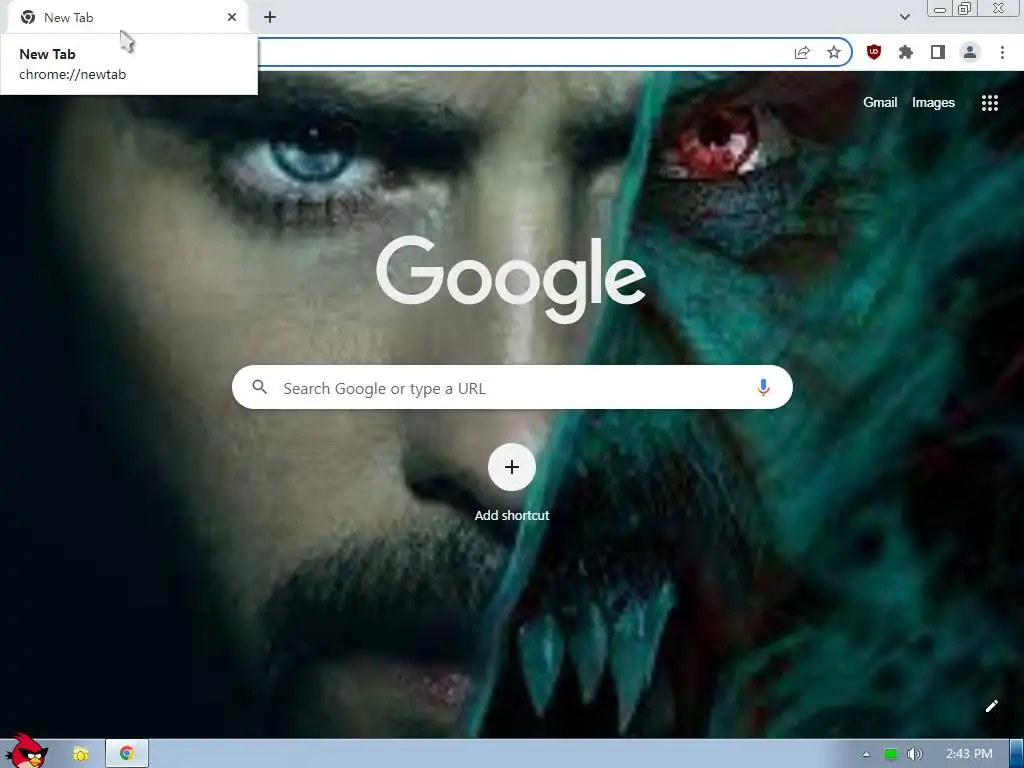Click the share this page icon
The image size is (1024, 768).
tap(802, 52)
